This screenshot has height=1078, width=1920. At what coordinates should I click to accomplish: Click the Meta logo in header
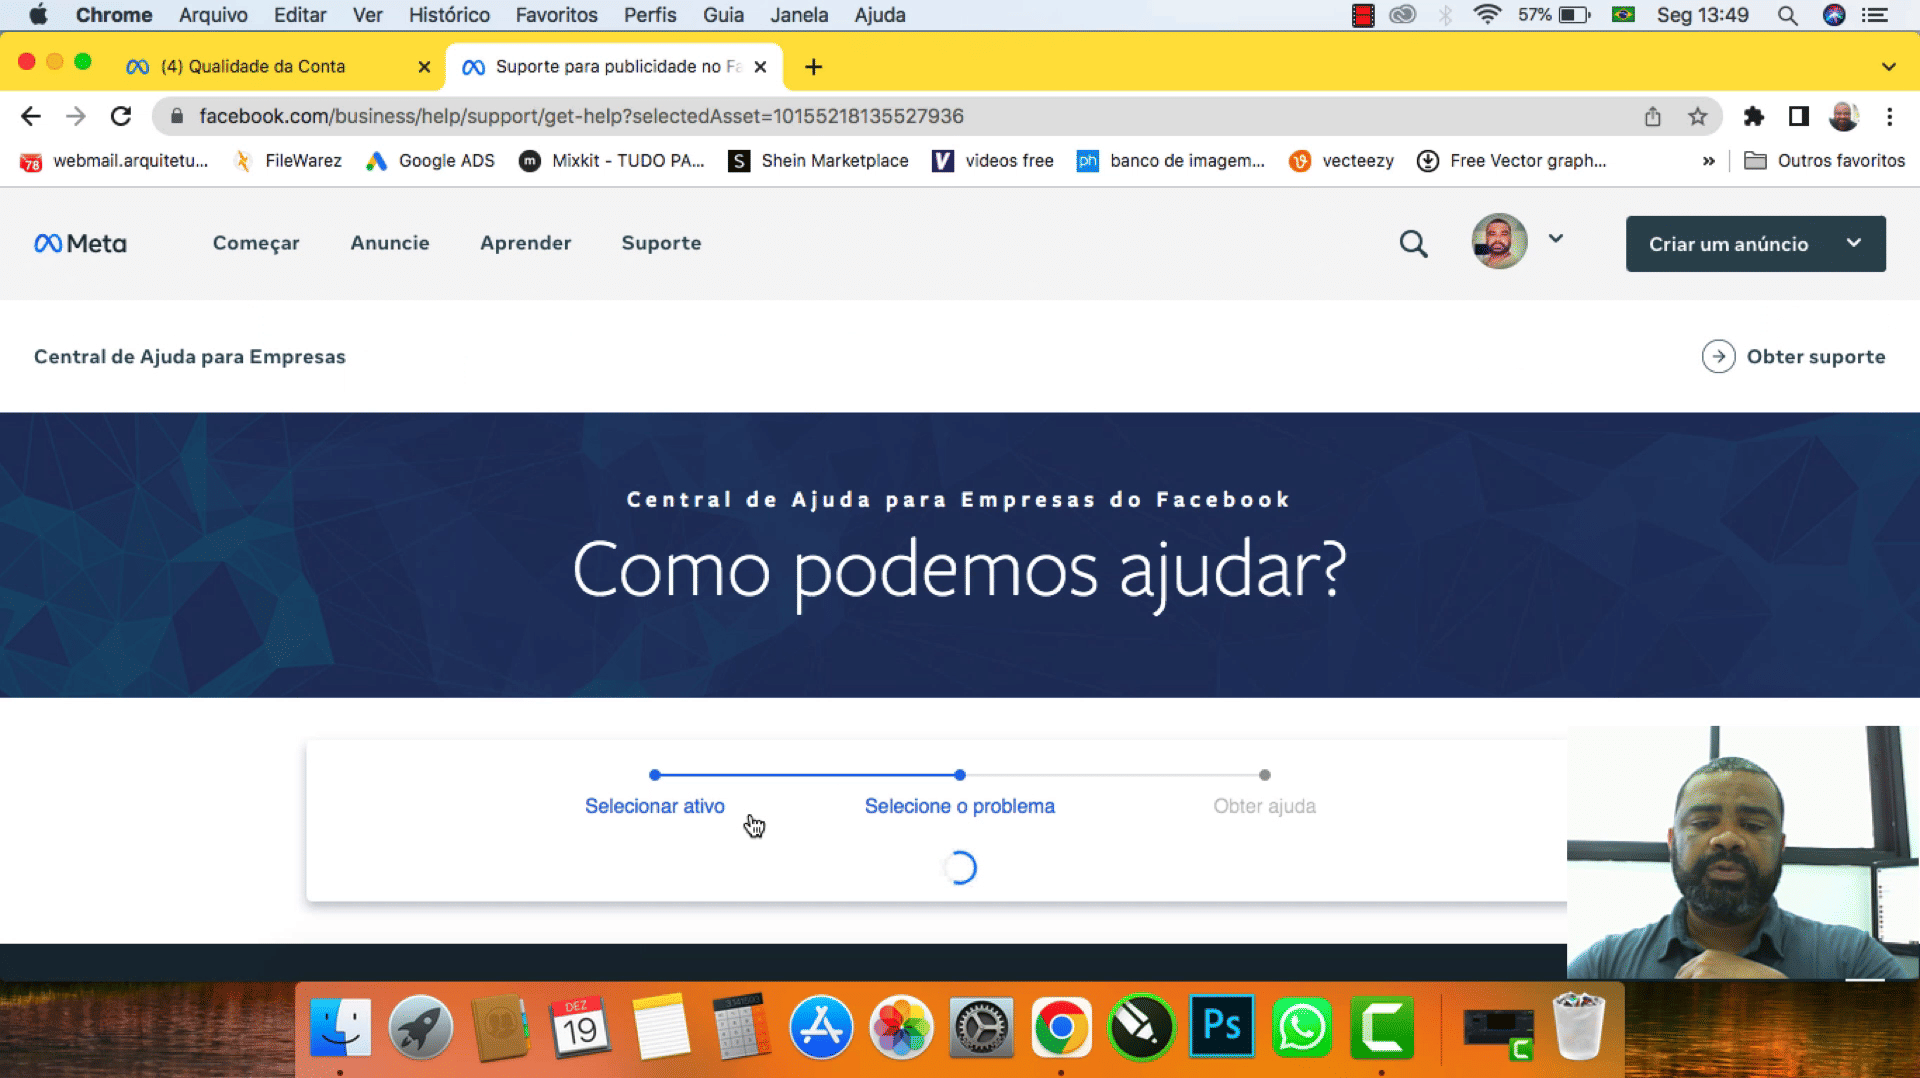pos(80,244)
